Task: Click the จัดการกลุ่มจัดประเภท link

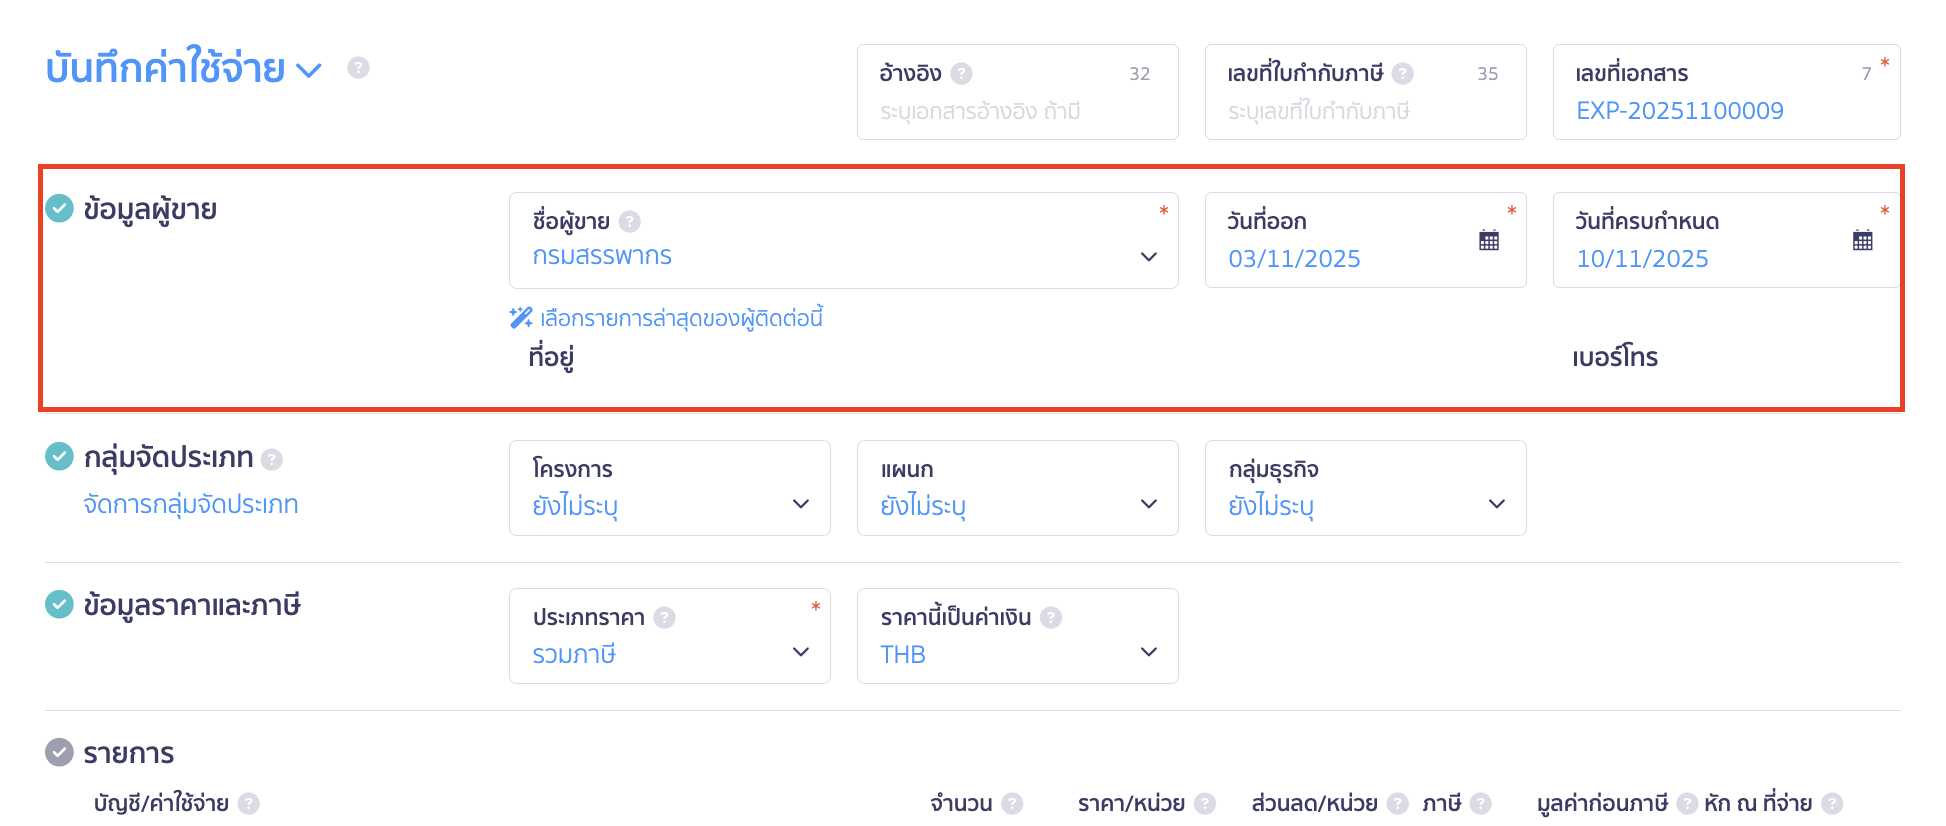Action: pyautogui.click(x=190, y=504)
